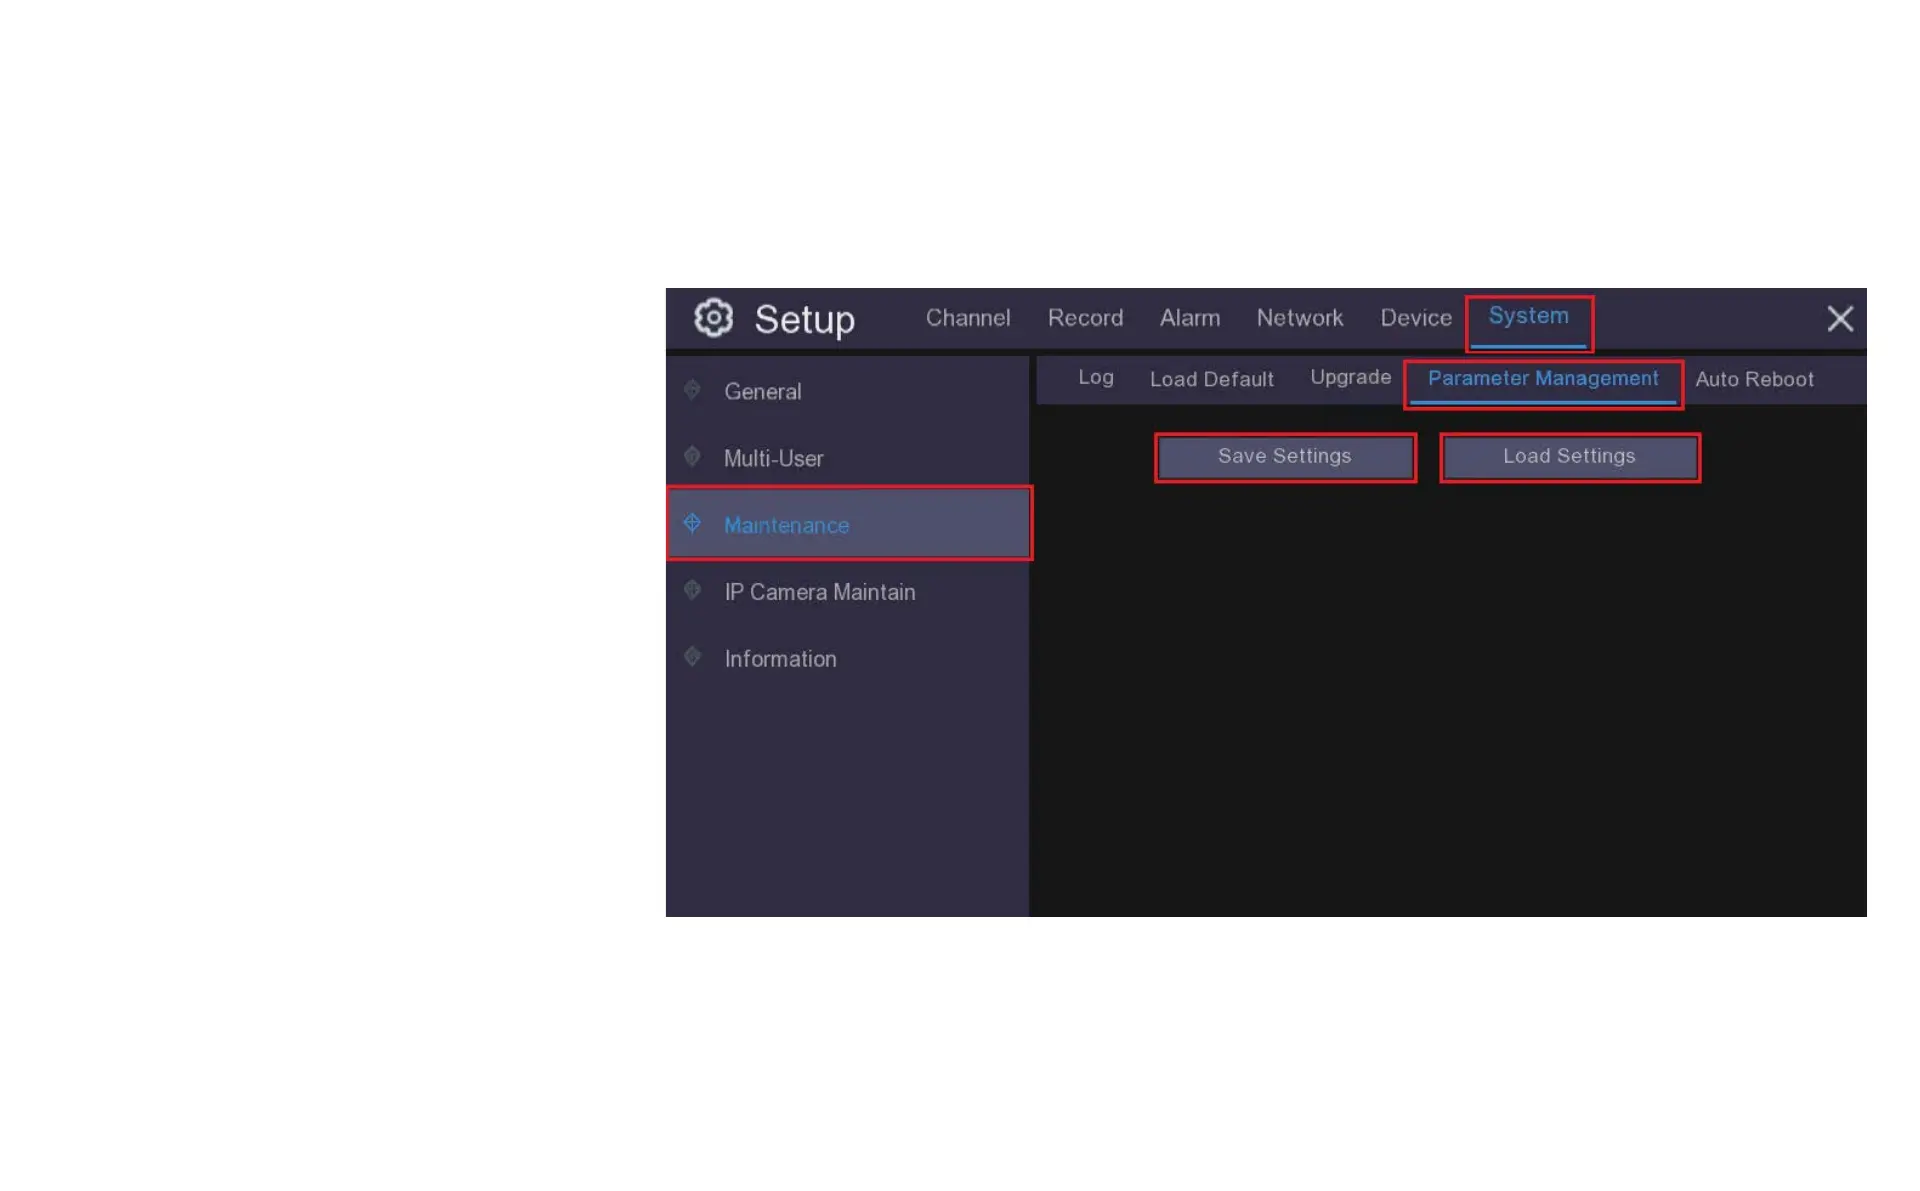Click the blue icon beside Maintenance

(692, 524)
